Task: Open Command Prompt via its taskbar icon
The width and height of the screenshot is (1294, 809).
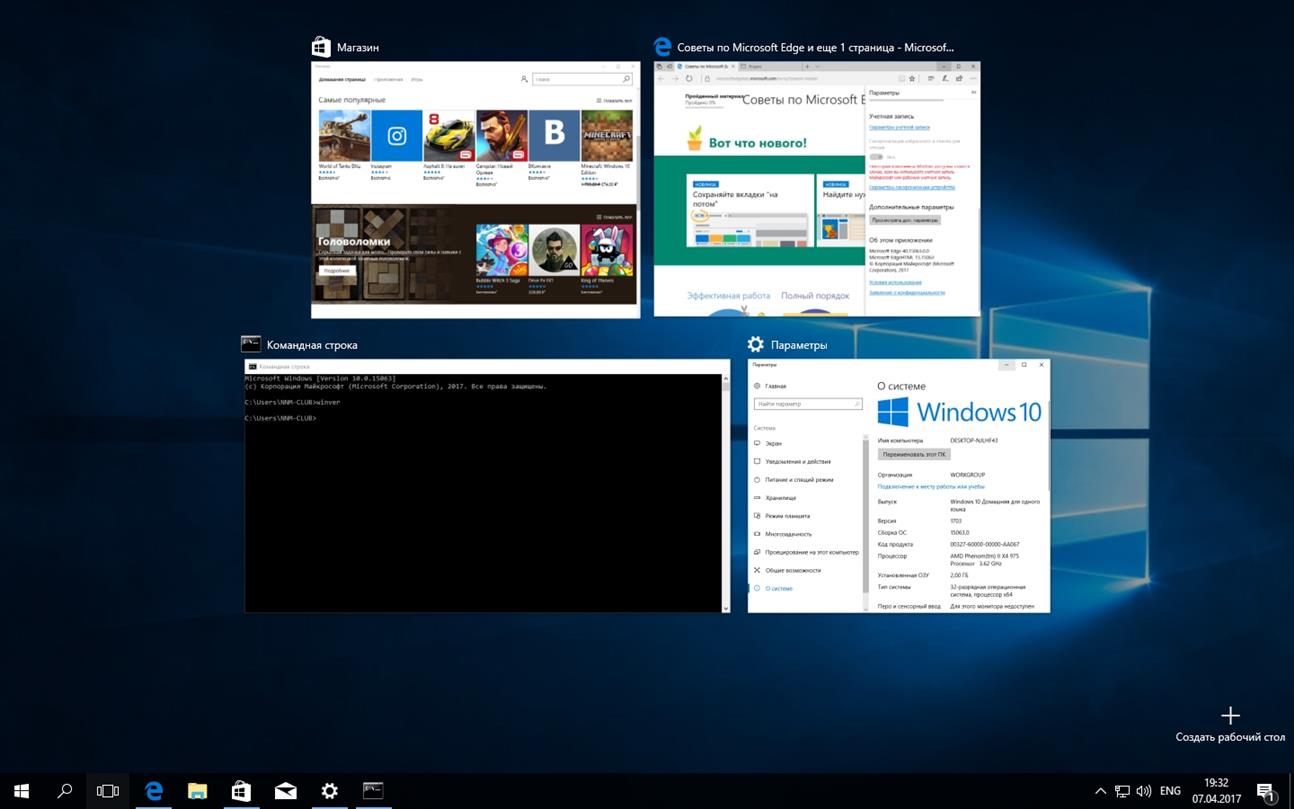Action: [373, 790]
